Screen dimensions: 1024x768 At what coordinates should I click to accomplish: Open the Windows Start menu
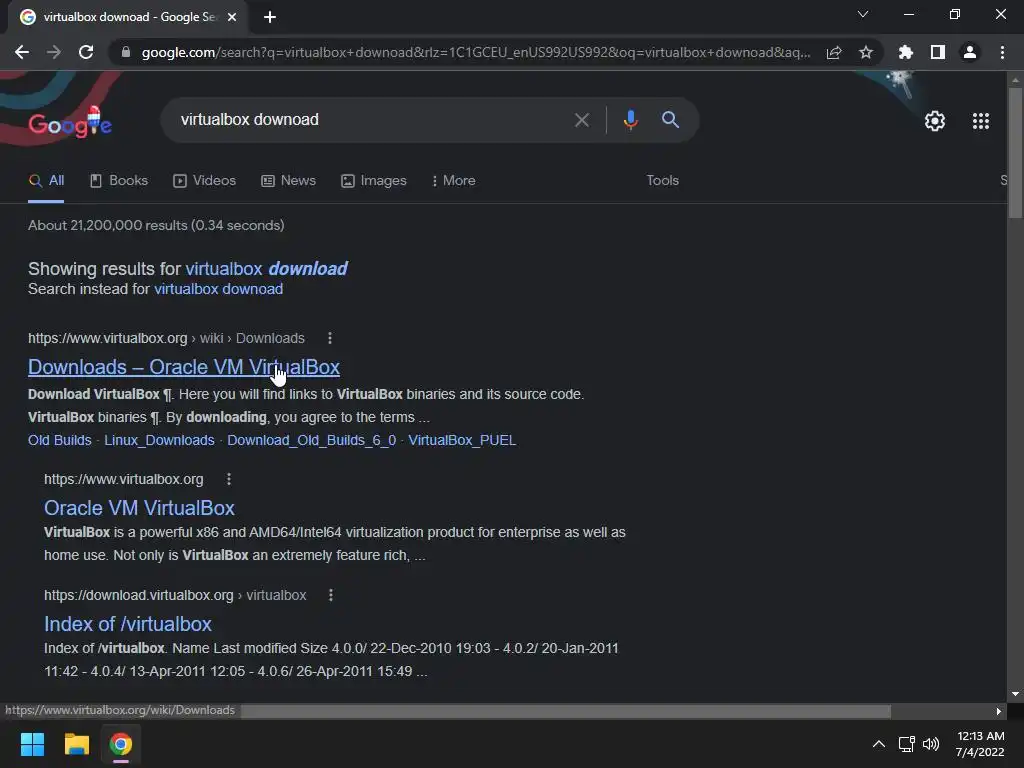coord(32,744)
